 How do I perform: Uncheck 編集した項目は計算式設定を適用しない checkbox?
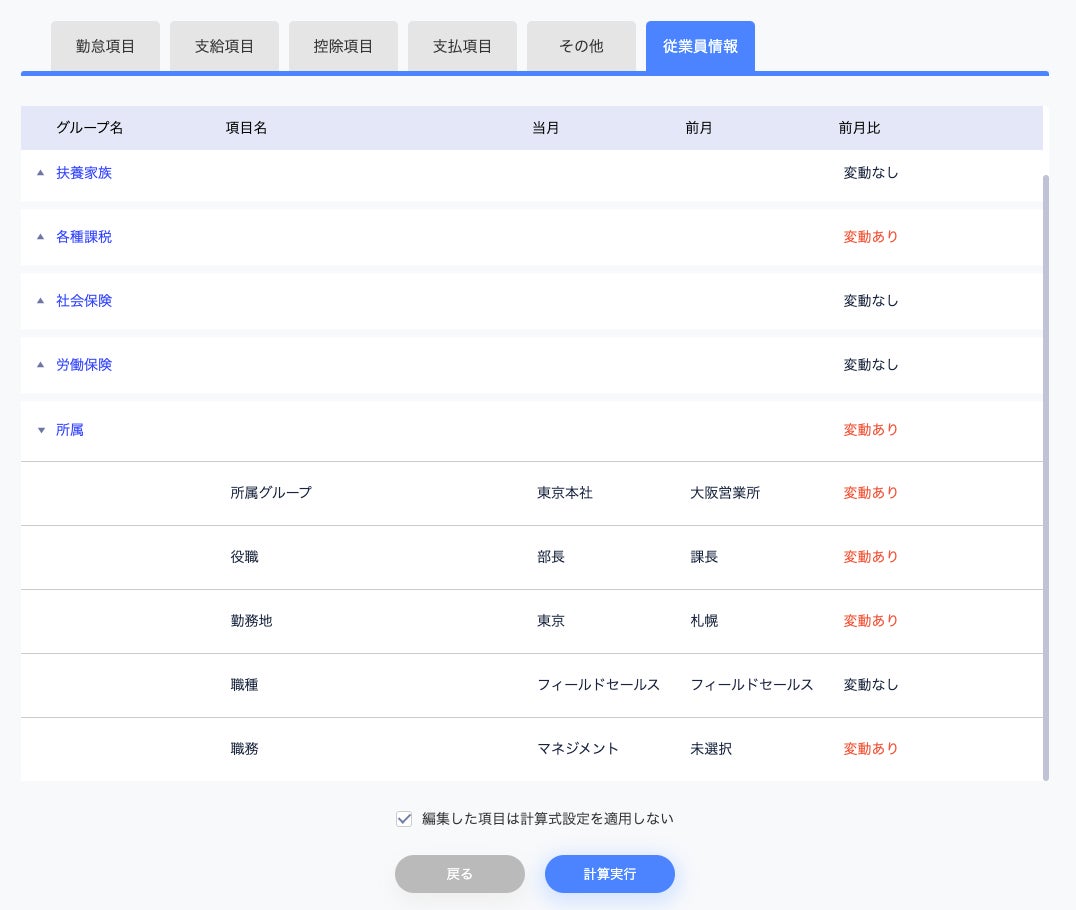(x=404, y=819)
